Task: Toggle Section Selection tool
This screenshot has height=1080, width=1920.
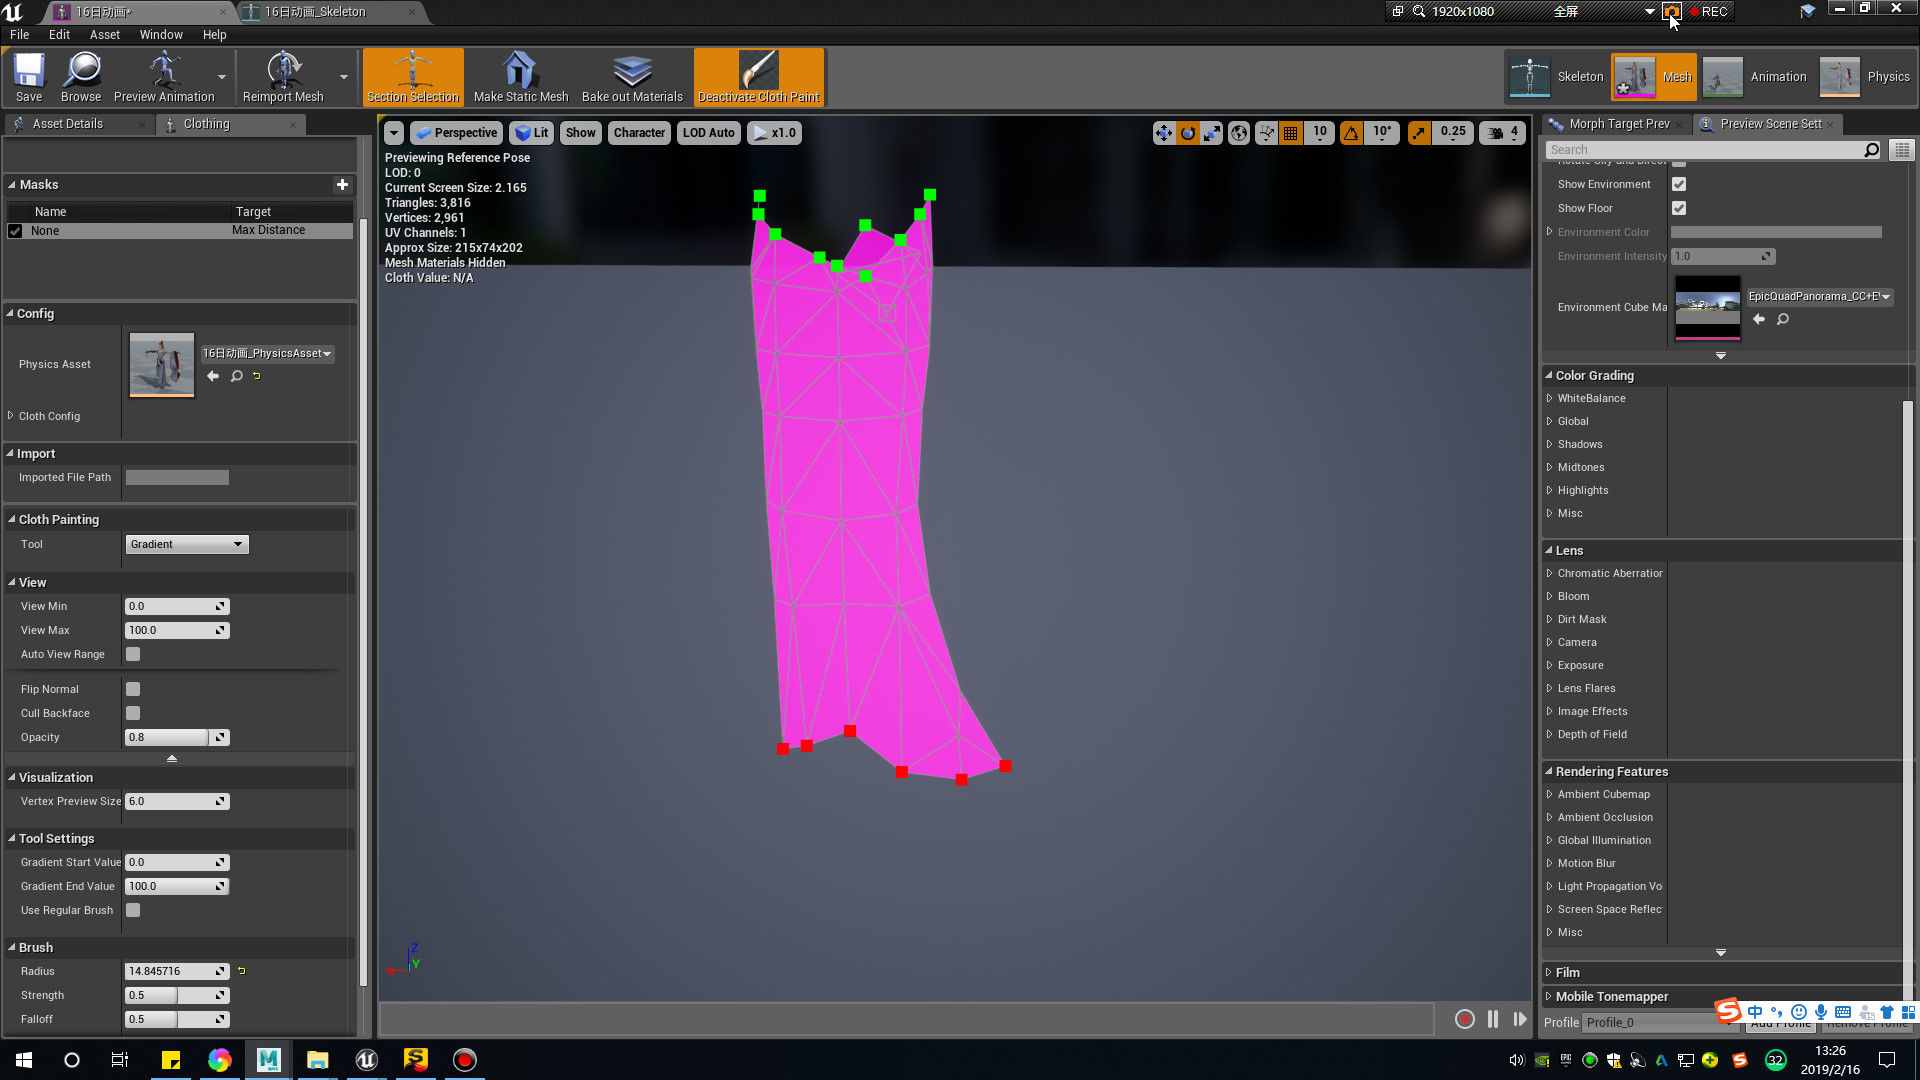Action: (413, 77)
